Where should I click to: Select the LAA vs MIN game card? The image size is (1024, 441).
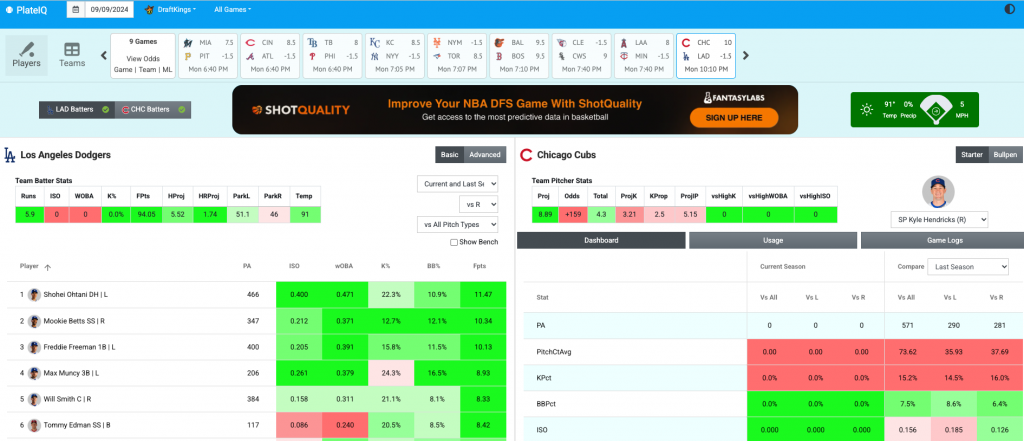pyautogui.click(x=644, y=56)
